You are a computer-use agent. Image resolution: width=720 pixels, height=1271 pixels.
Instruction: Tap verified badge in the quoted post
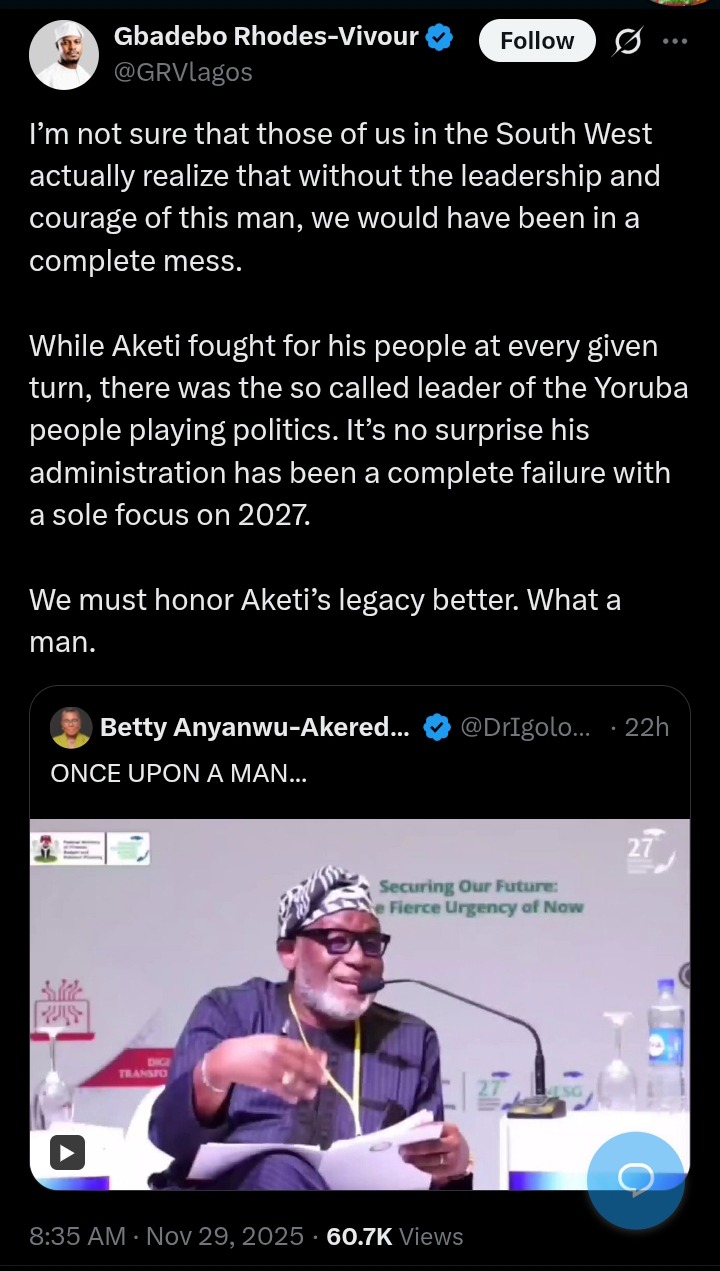coord(435,728)
